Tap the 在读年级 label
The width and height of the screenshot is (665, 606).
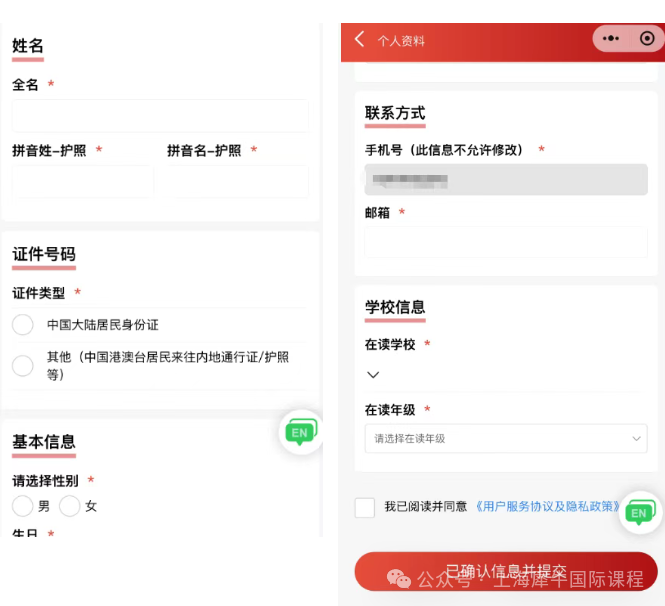(390, 410)
